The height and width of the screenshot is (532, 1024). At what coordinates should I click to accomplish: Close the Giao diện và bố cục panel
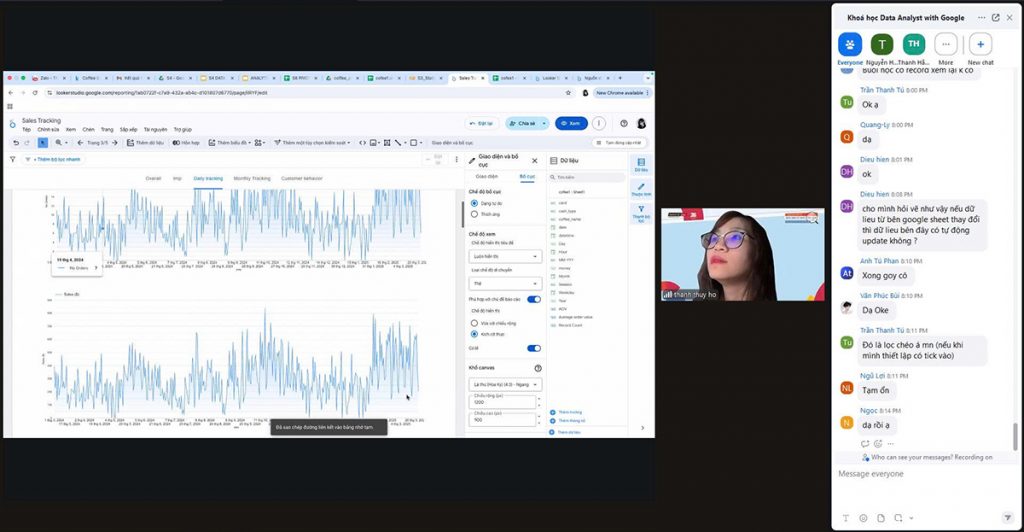(535, 161)
